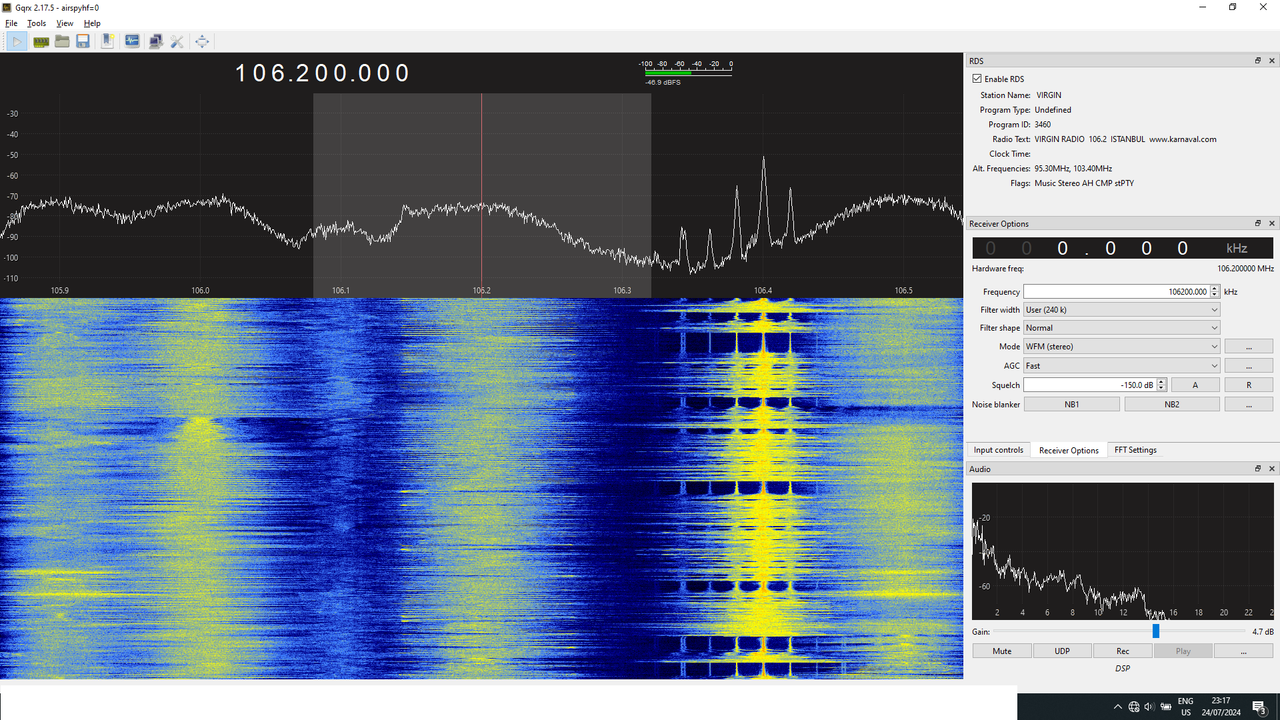Toggle full screen arrows icon
Screen dimensions: 1280x720
pyautogui.click(x=202, y=41)
